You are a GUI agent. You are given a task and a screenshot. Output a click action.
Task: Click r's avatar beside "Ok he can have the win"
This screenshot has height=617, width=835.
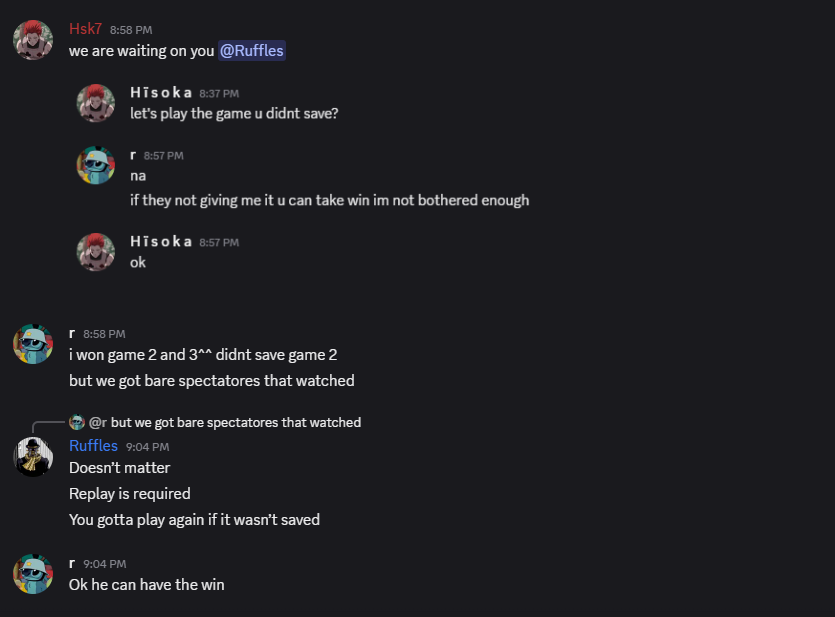(33, 574)
